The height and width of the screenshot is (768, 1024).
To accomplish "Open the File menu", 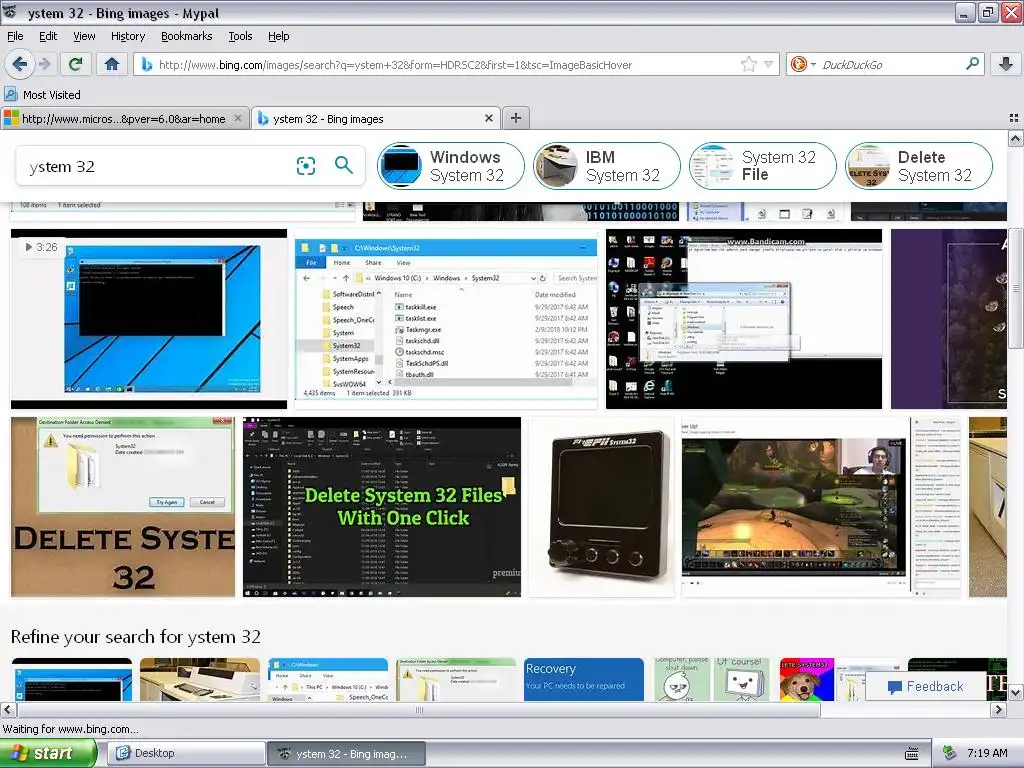I will pos(15,36).
